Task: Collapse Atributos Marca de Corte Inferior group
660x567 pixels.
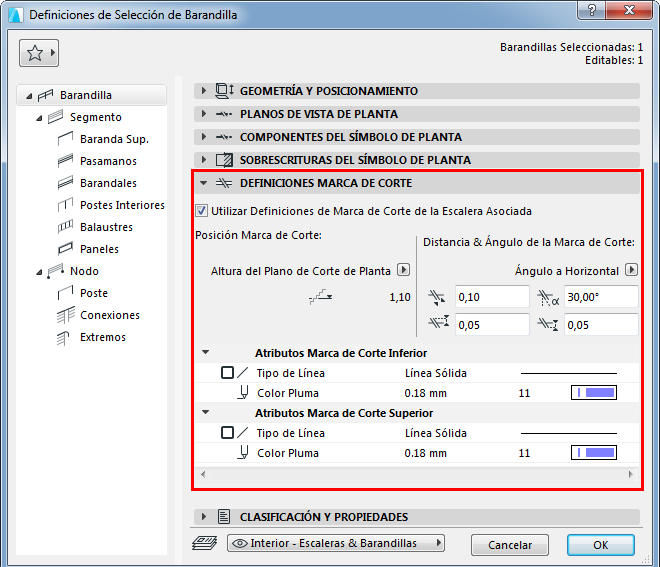Action: (x=206, y=352)
